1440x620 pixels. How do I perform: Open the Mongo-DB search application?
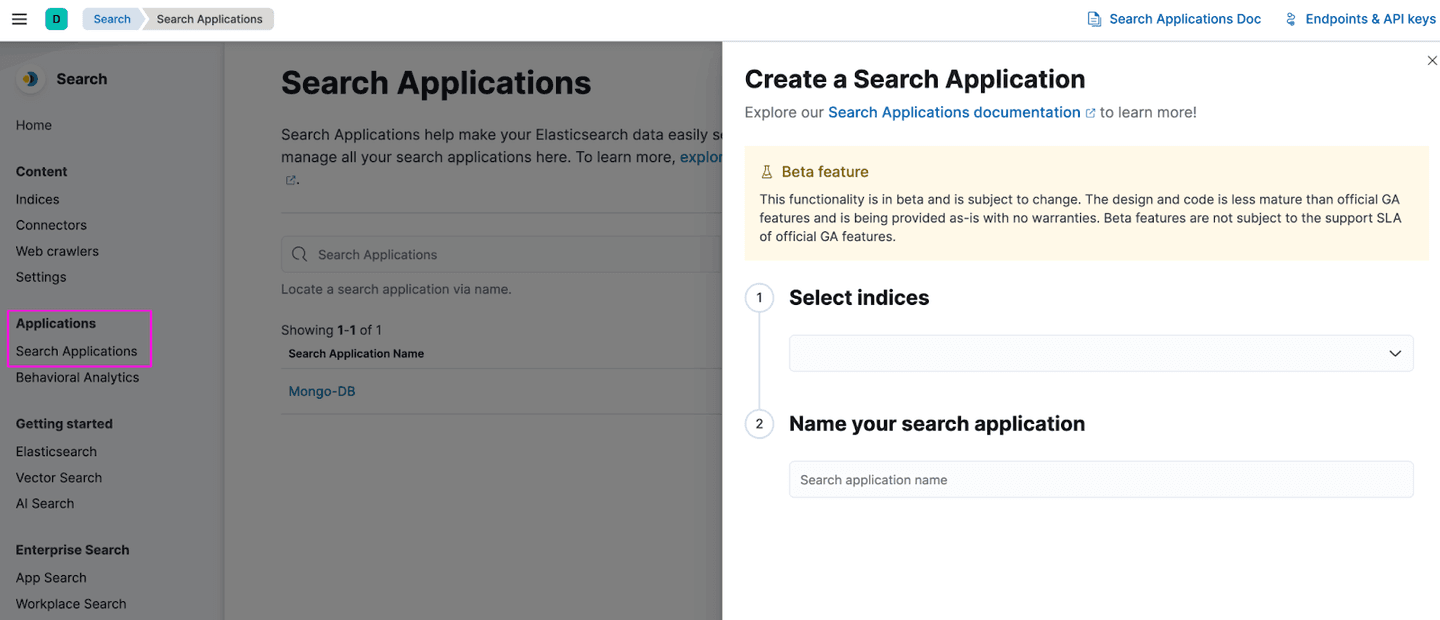(322, 391)
